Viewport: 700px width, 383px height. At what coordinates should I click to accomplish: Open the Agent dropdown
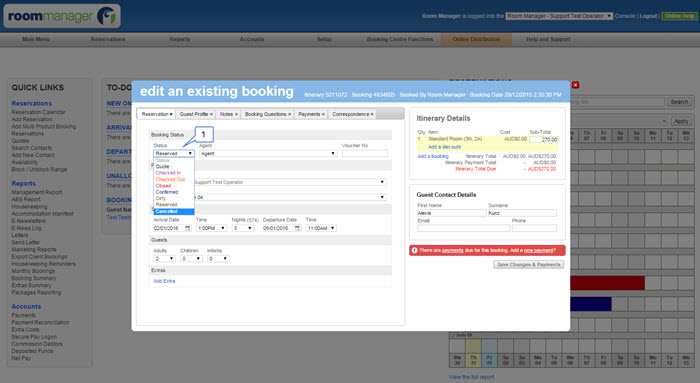click(268, 153)
